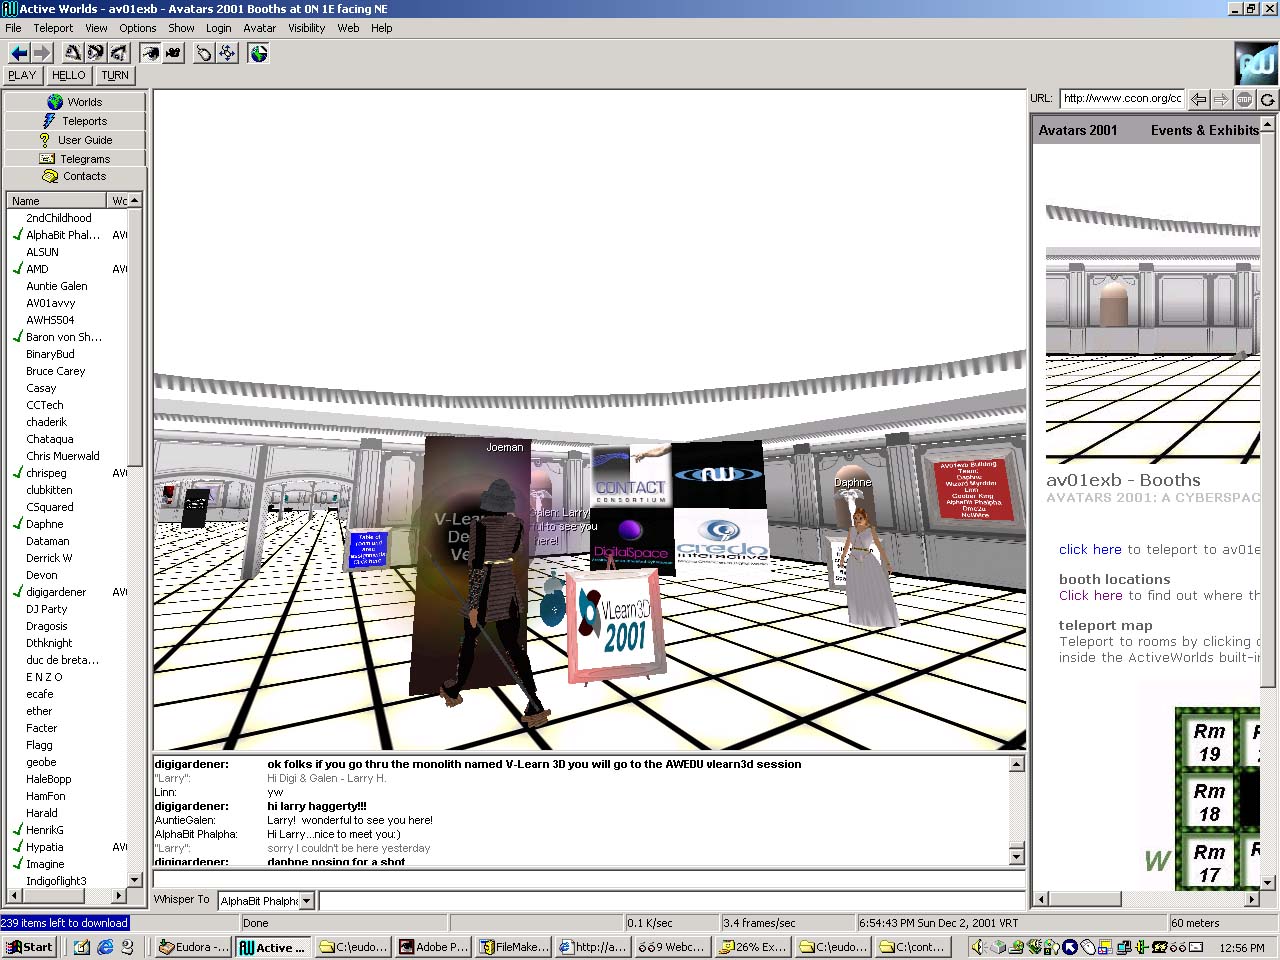Switch to third-person camera view icon
This screenshot has width=1280, height=960.
(173, 53)
